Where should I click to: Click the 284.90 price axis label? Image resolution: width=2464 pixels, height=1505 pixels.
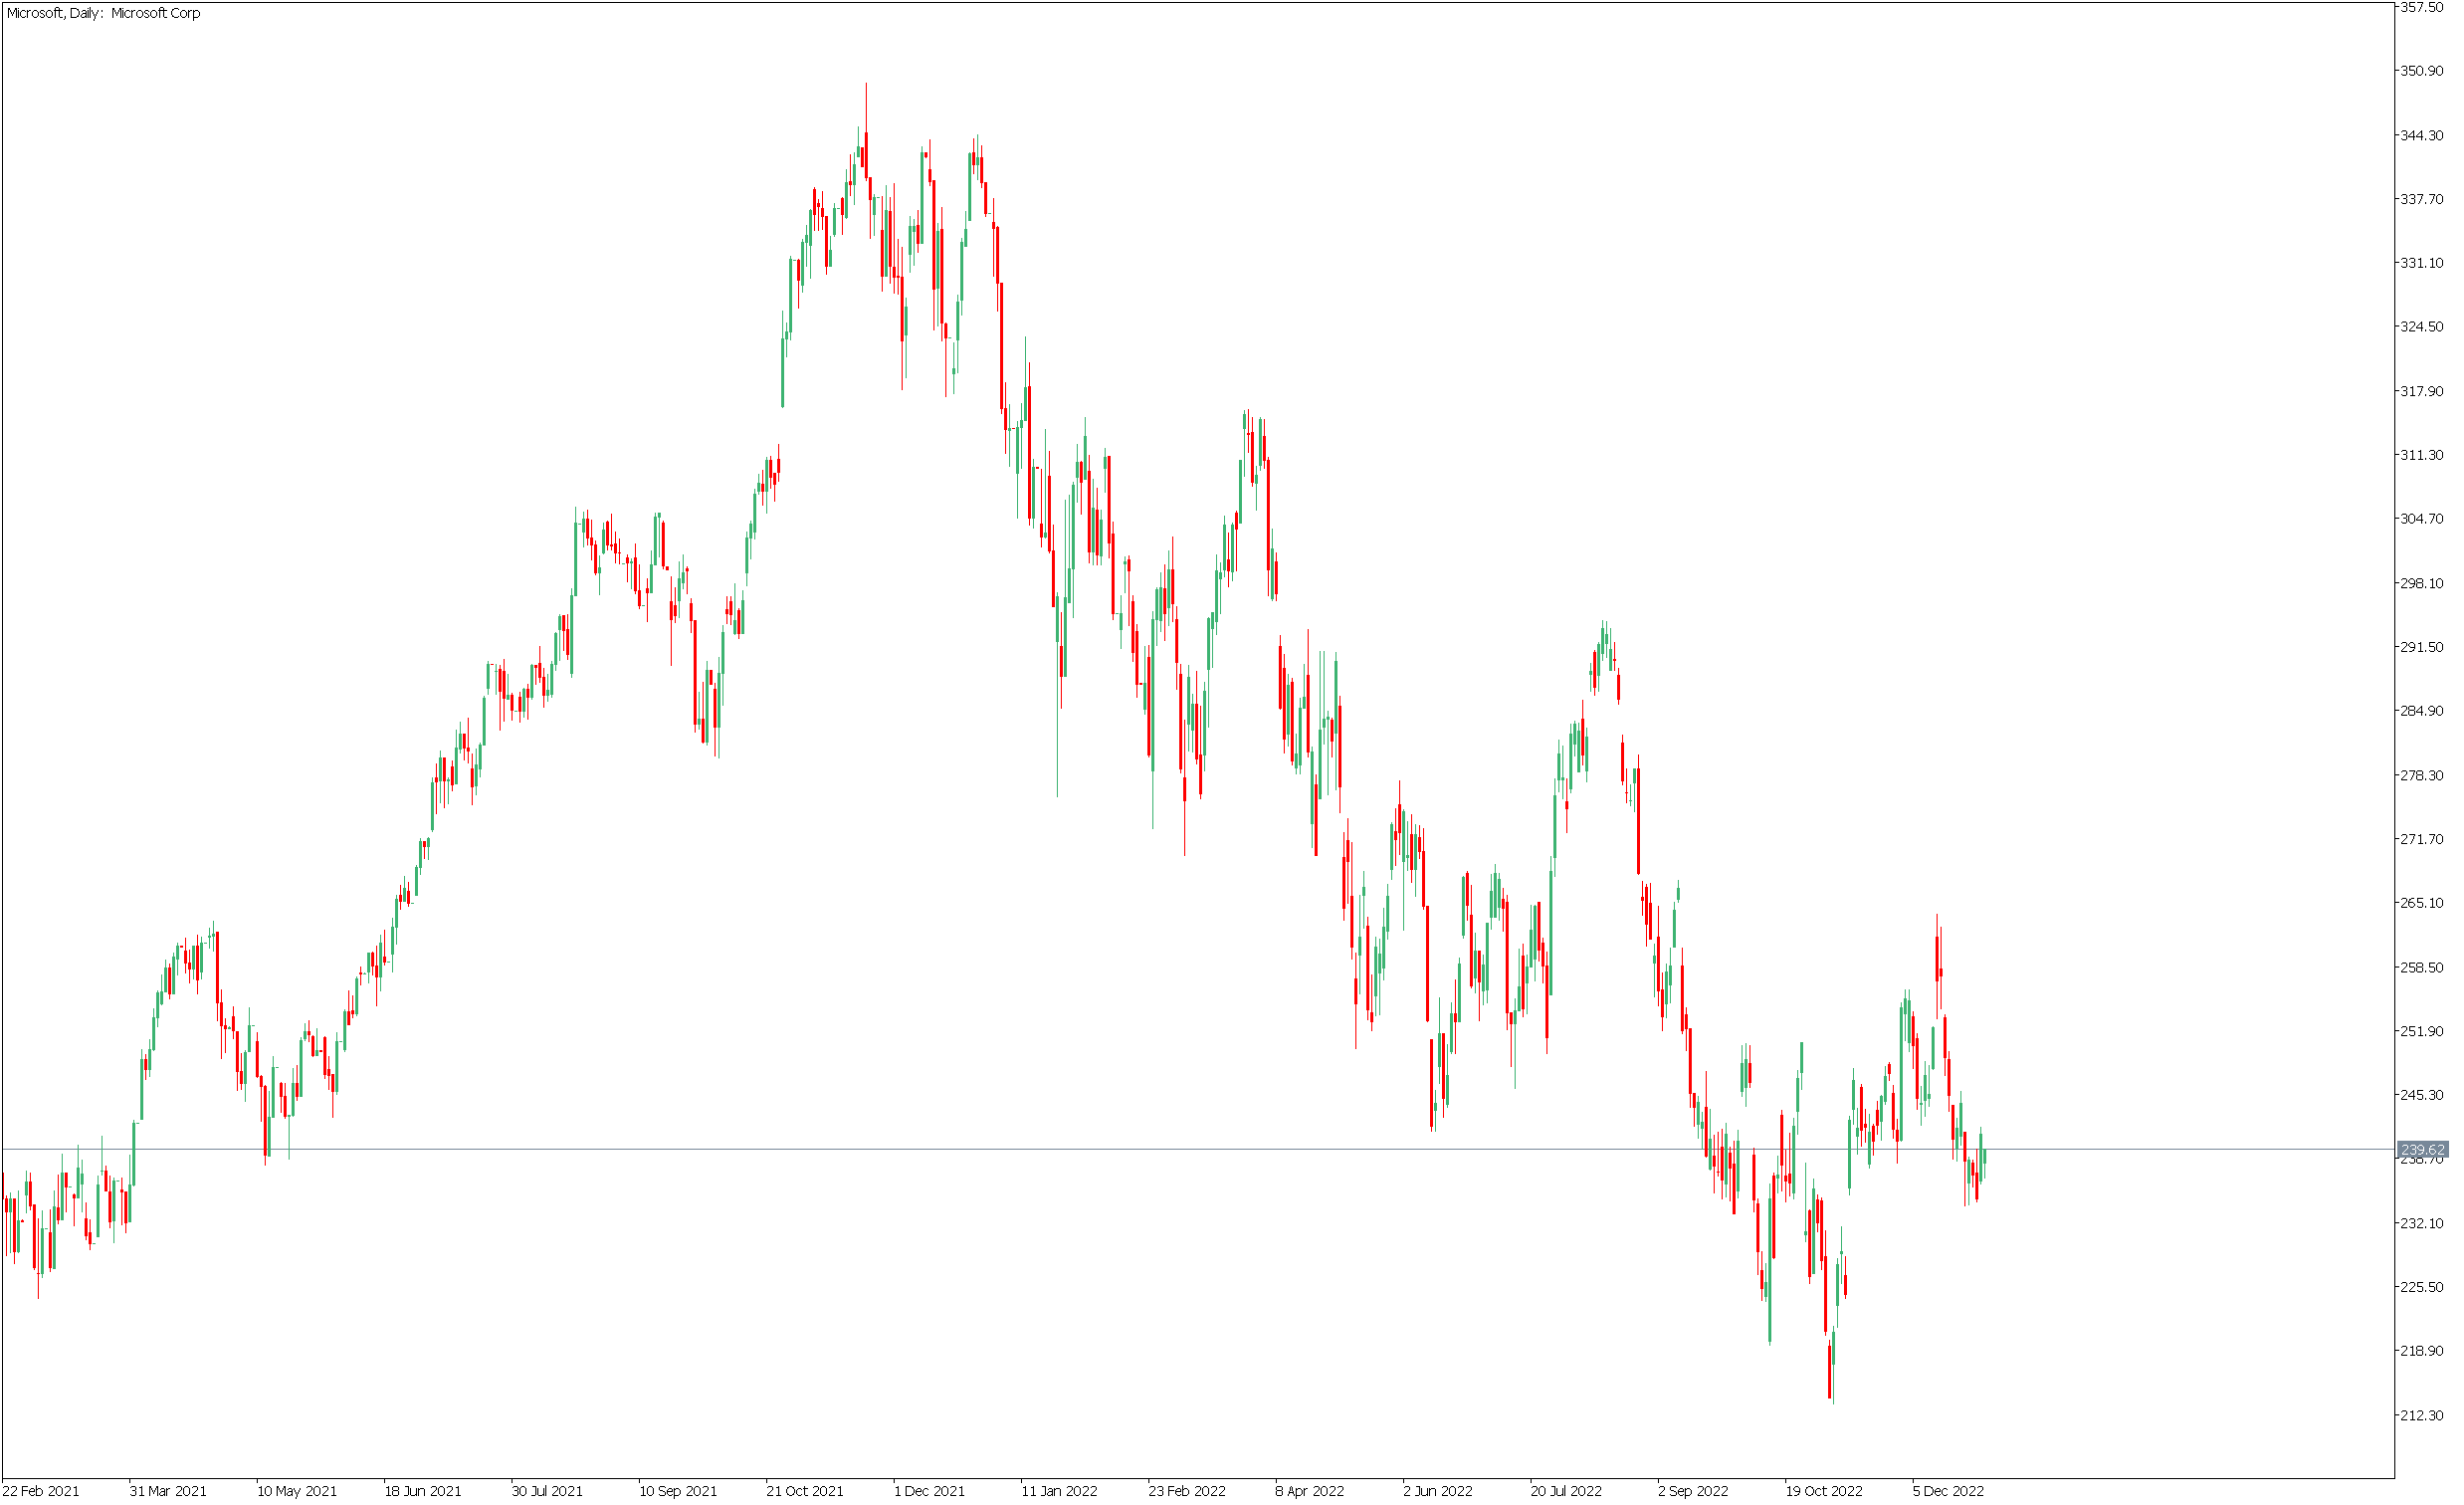[x=2422, y=711]
